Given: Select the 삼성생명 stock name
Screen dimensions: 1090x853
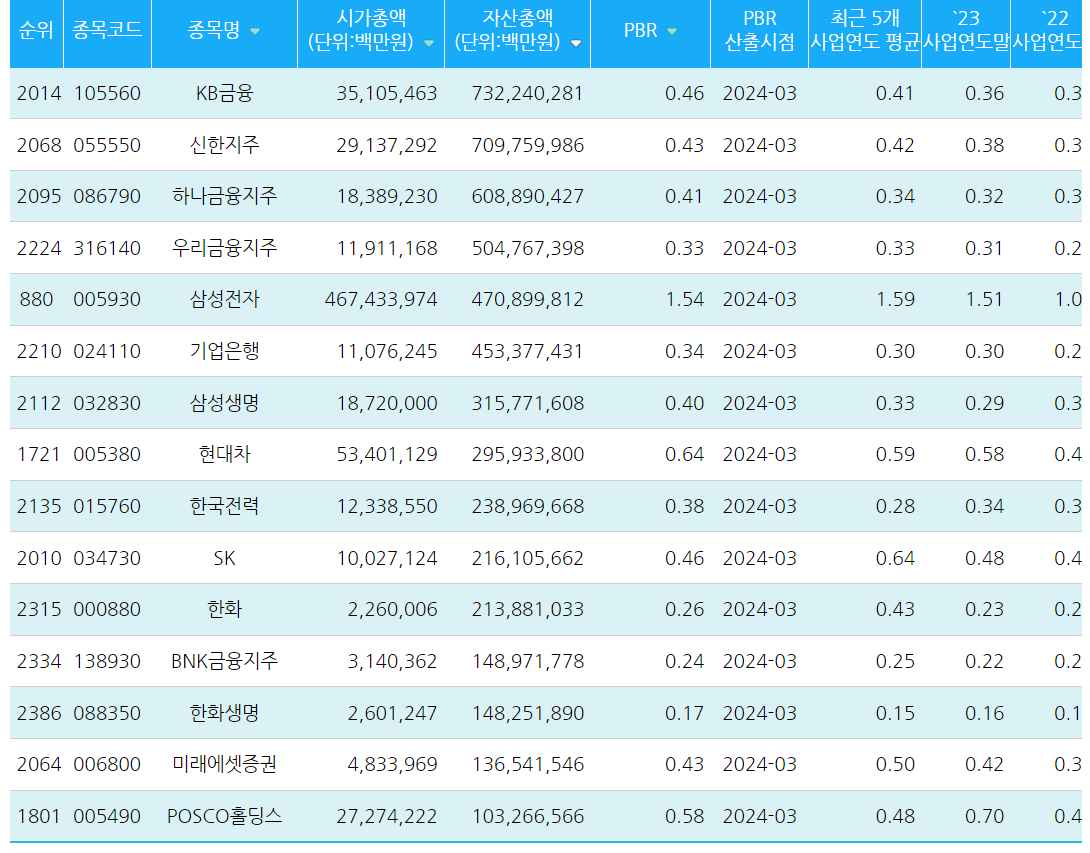Looking at the screenshot, I should pyautogui.click(x=225, y=403).
